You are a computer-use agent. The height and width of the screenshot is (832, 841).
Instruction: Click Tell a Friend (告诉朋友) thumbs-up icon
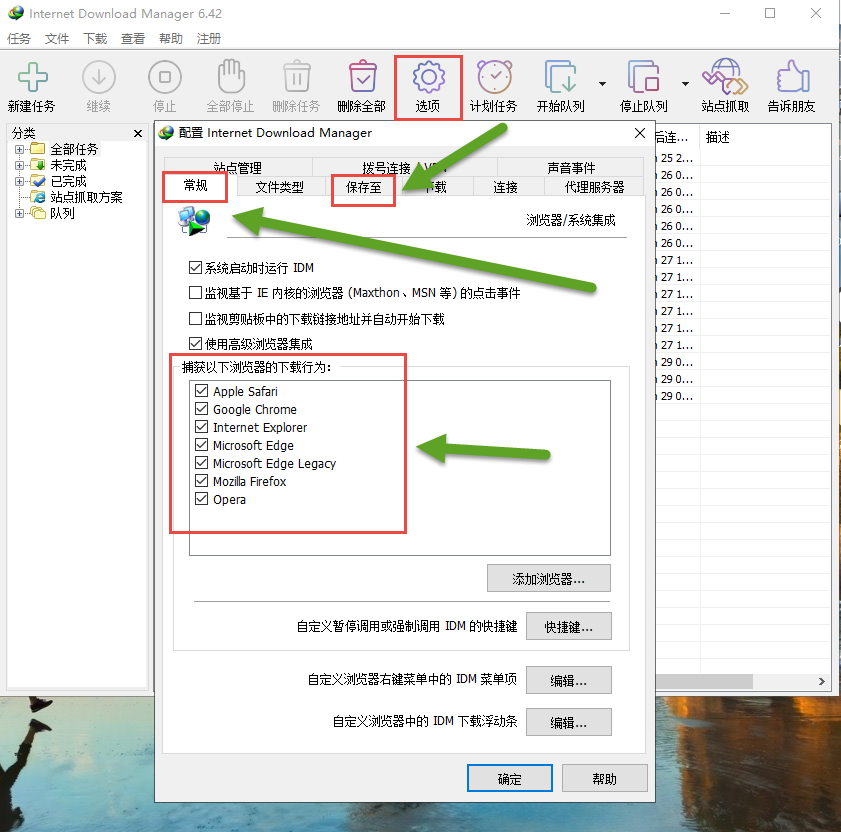click(x=792, y=77)
